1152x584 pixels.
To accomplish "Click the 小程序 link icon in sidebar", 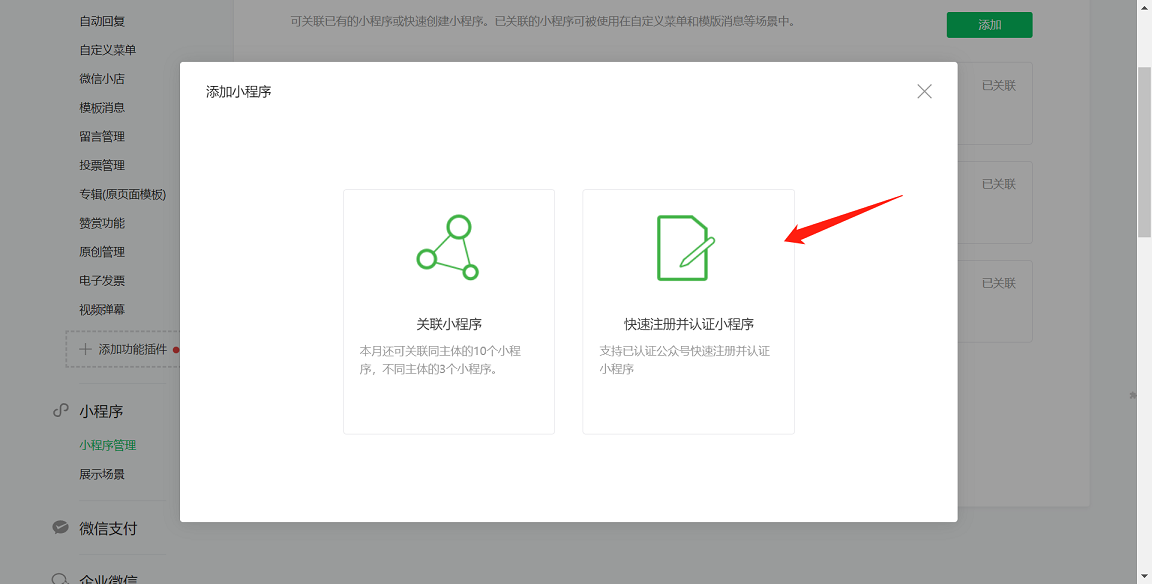I will click(61, 411).
